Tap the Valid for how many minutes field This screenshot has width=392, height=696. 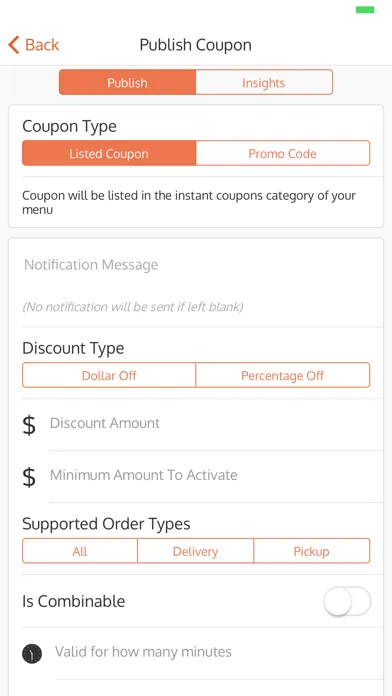[x=218, y=652]
